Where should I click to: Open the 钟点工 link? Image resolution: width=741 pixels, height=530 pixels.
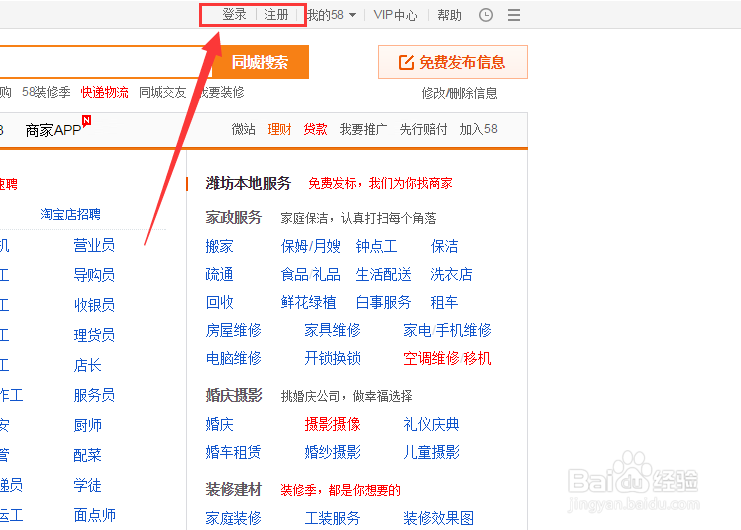(376, 246)
